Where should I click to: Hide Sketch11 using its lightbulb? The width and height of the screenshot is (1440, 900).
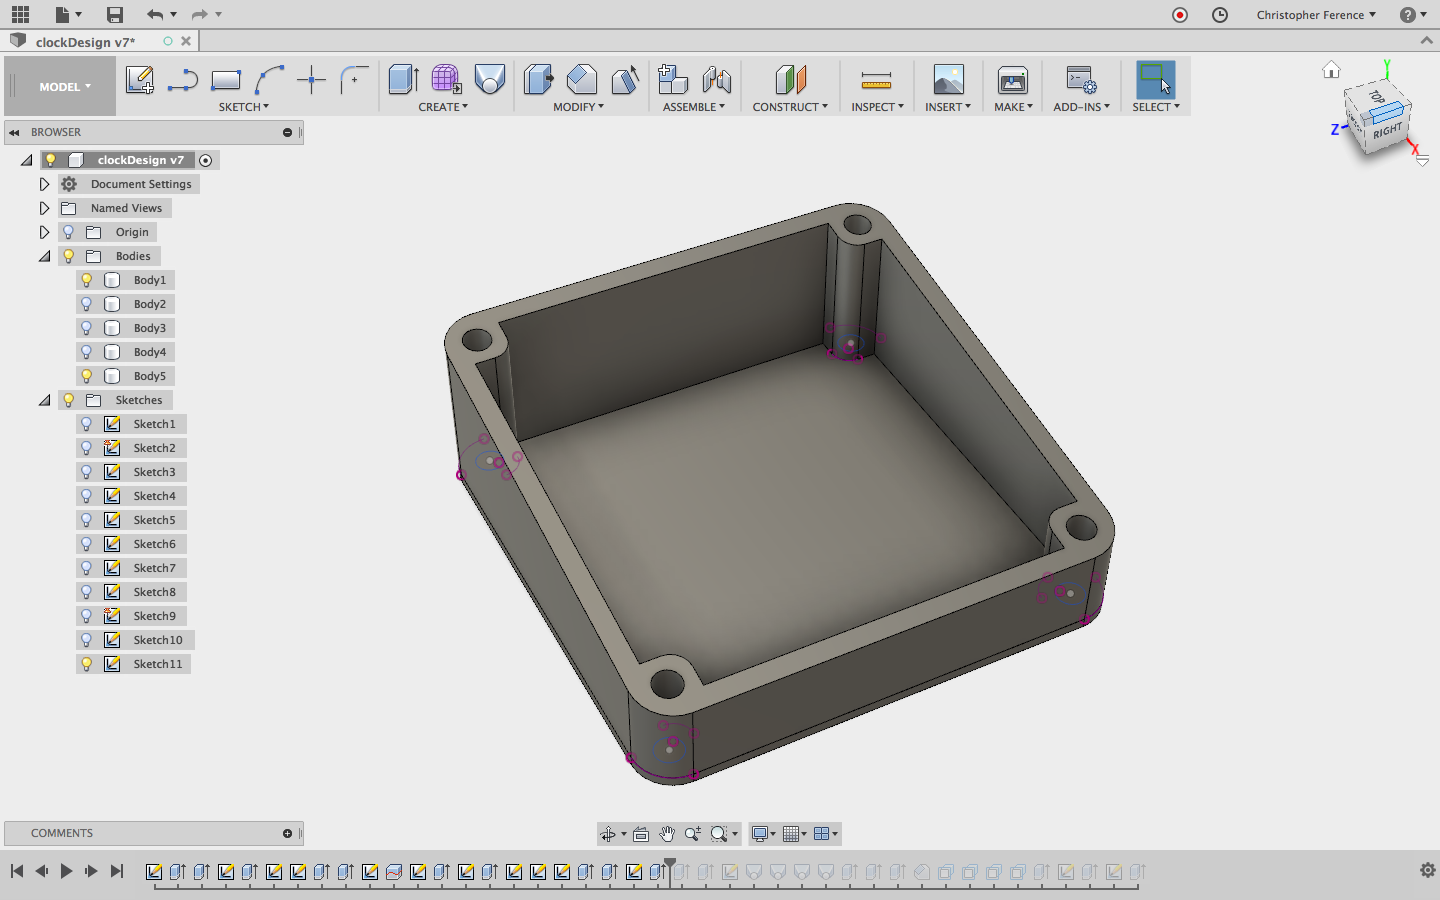point(87,664)
